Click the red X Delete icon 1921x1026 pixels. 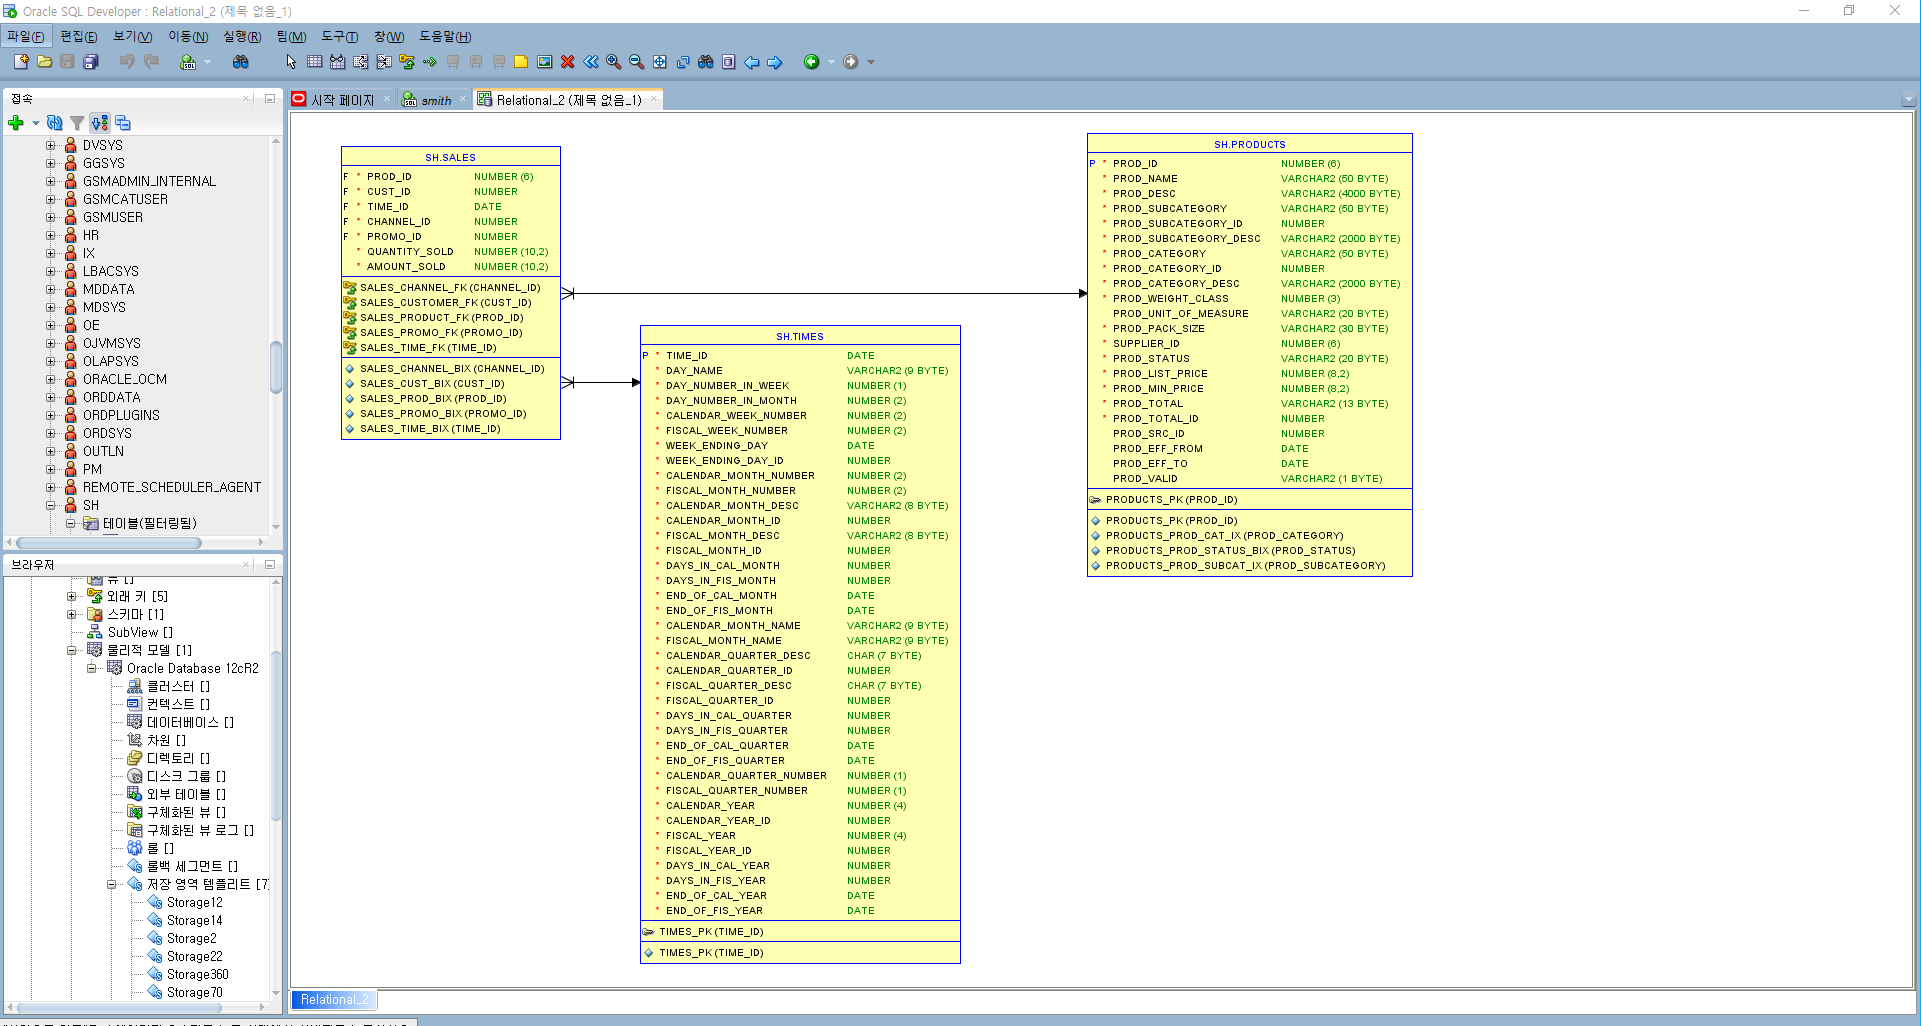567,62
